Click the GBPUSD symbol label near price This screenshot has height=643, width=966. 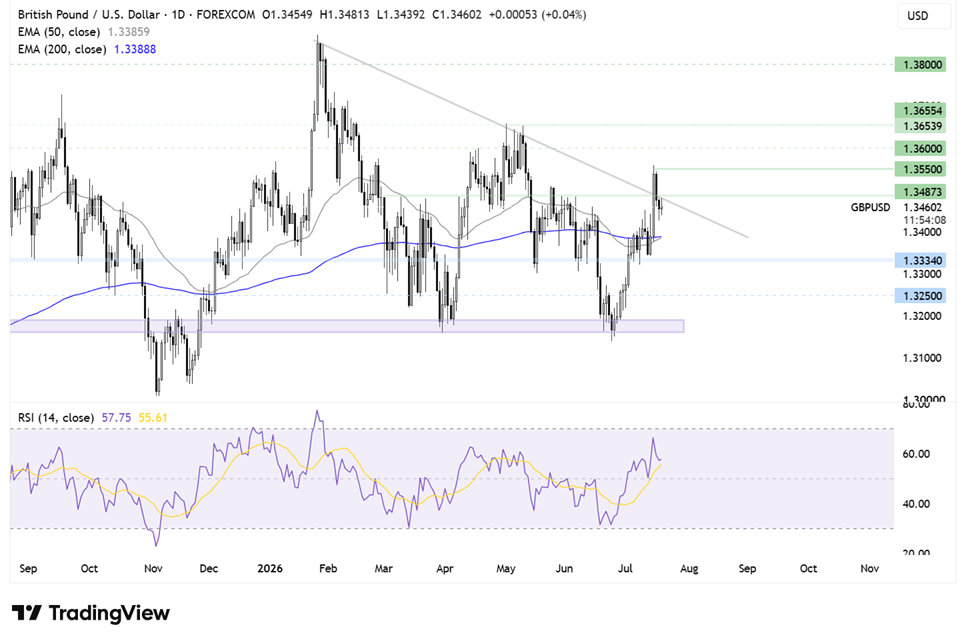click(870, 208)
